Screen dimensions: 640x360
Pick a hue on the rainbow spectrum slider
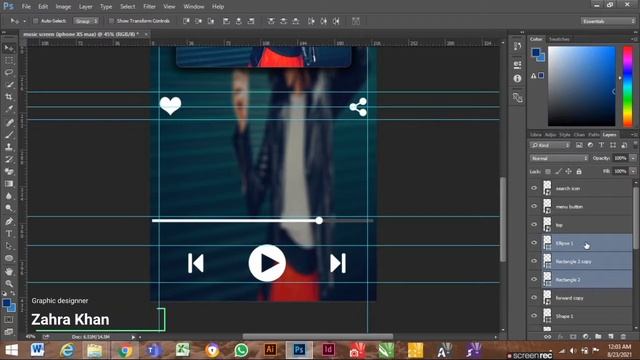tap(627, 87)
